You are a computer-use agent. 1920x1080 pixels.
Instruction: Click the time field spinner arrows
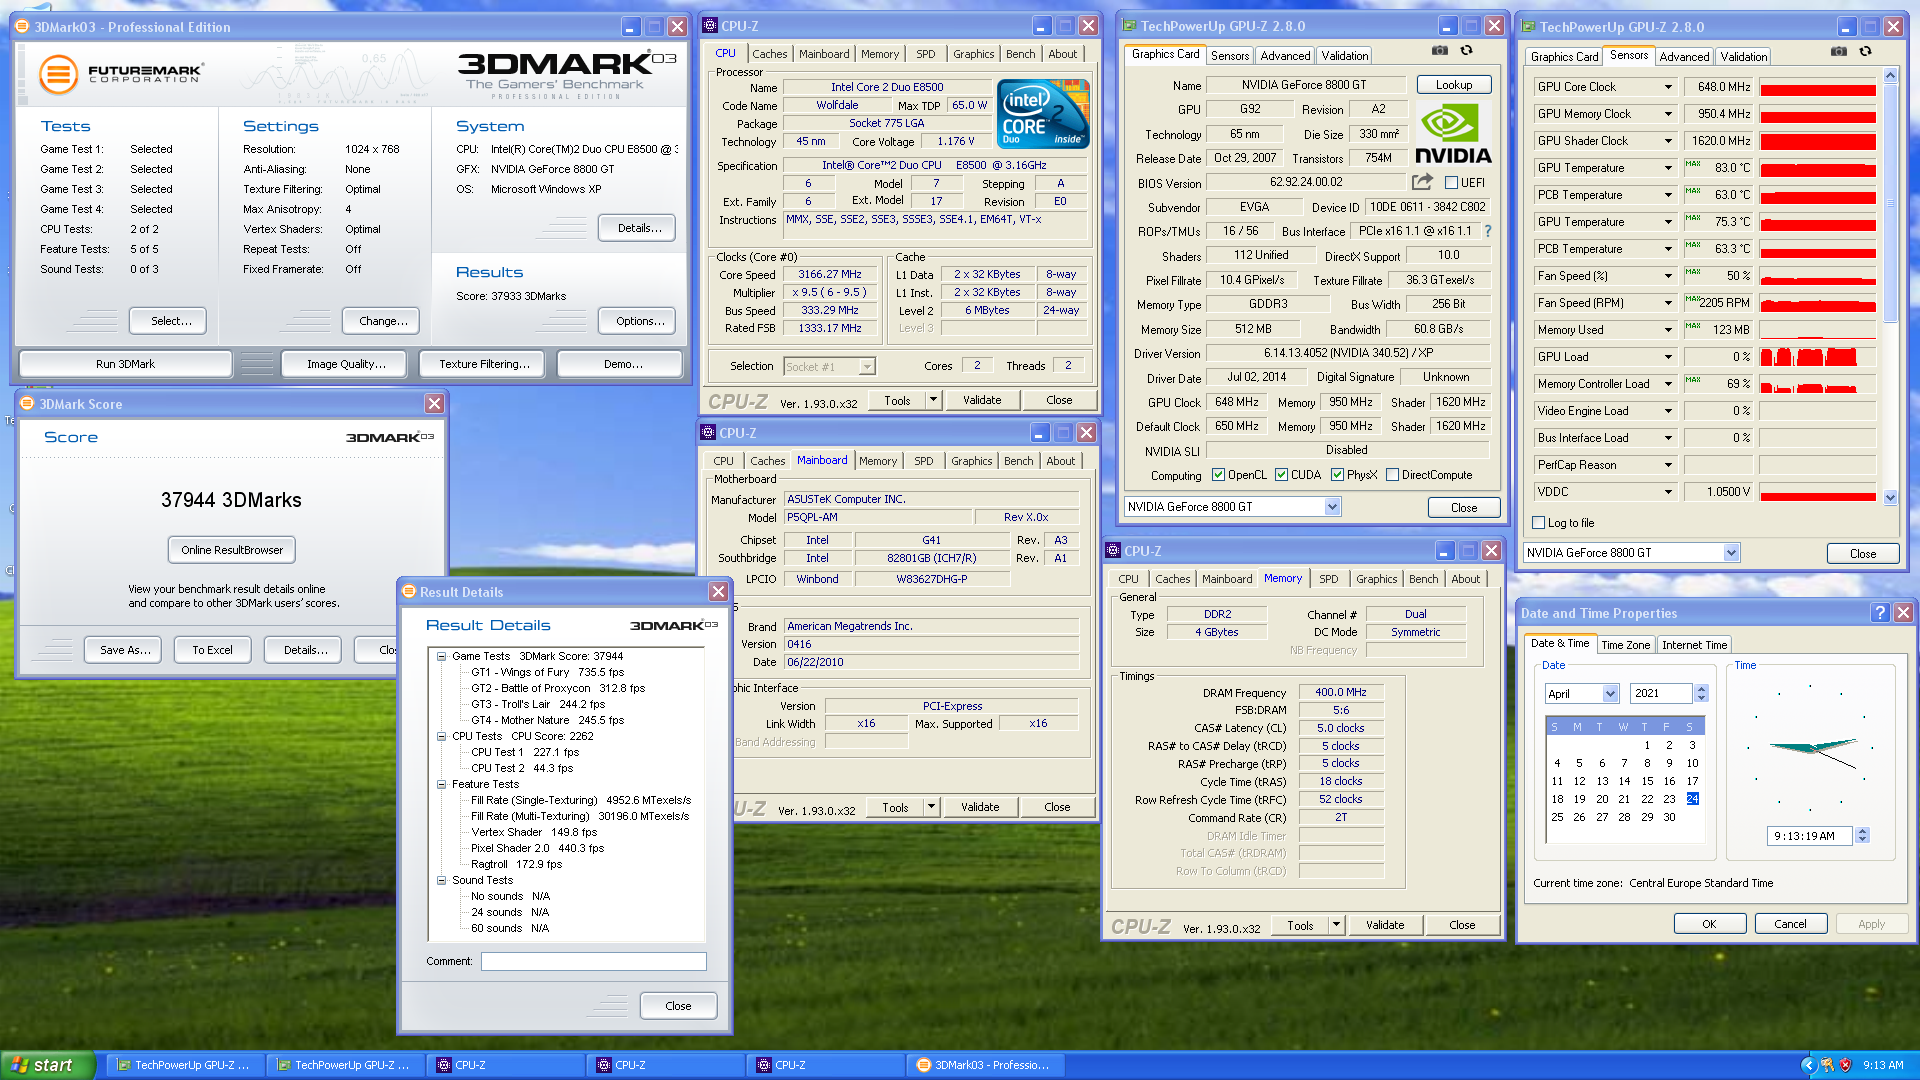(x=1862, y=836)
